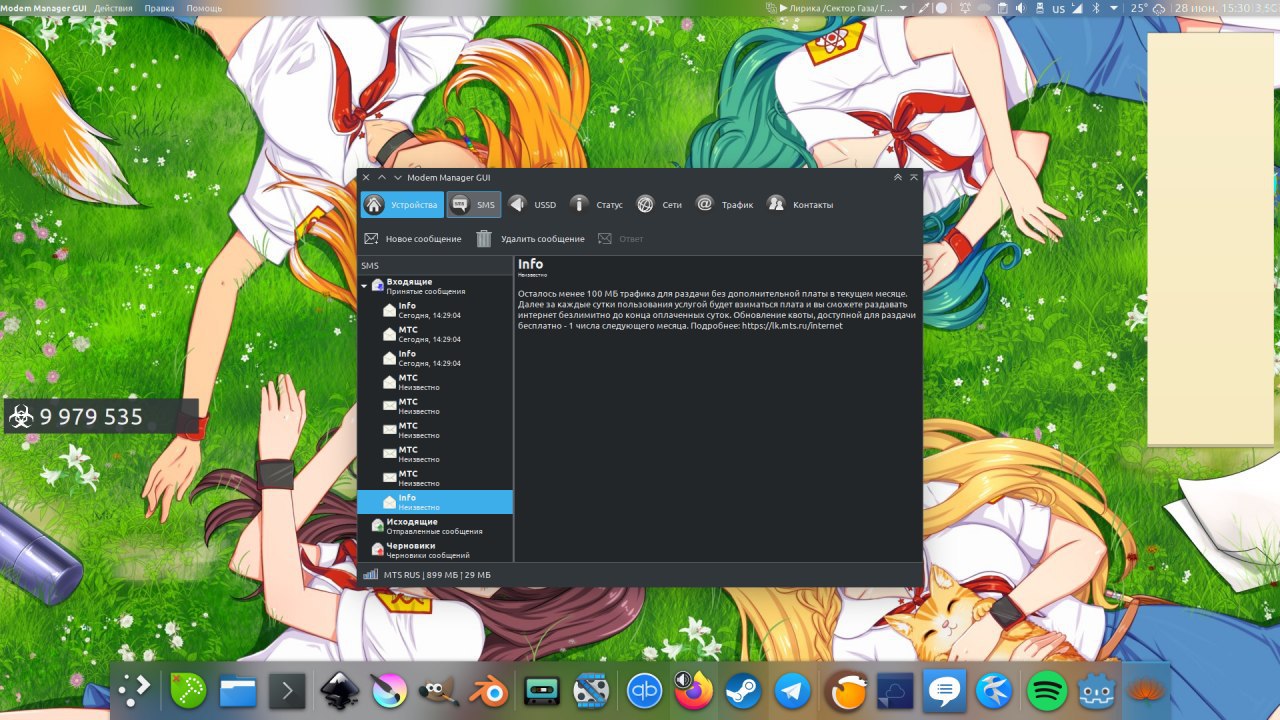The width and height of the screenshot is (1280, 720).
Task: Select the highlighted Info message marked Неизвестно
Action: pyautogui.click(x=435, y=502)
